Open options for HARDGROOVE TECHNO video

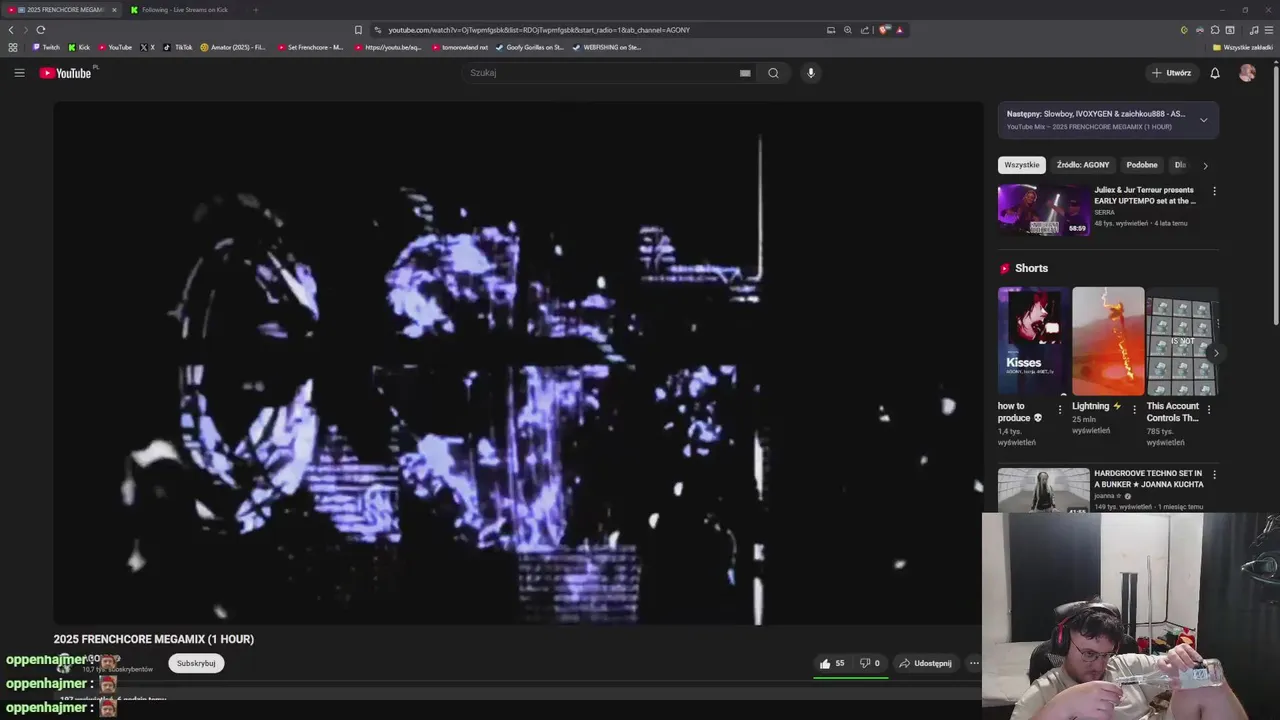(1214, 475)
